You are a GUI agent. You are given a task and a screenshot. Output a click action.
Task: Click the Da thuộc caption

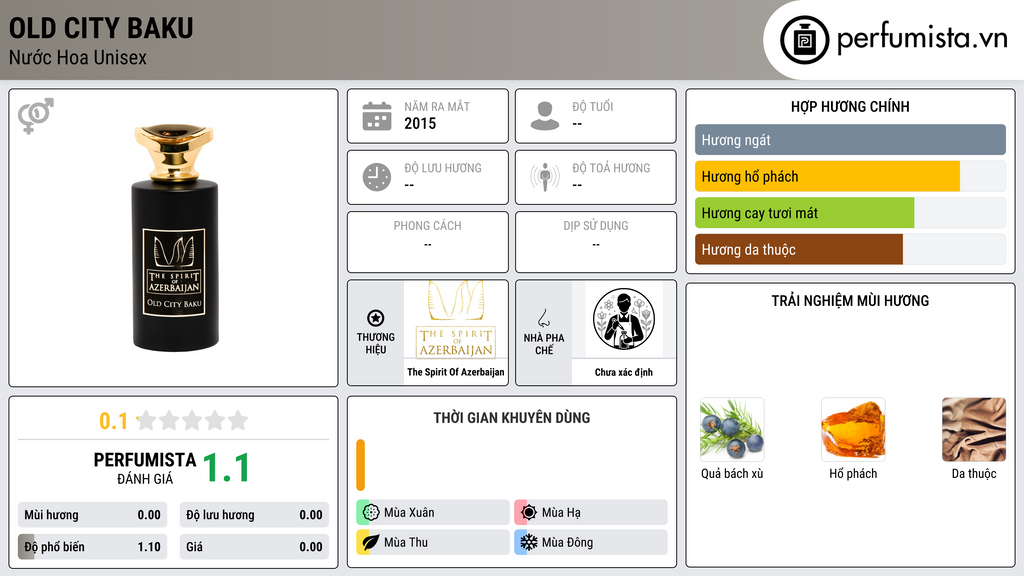click(974, 473)
